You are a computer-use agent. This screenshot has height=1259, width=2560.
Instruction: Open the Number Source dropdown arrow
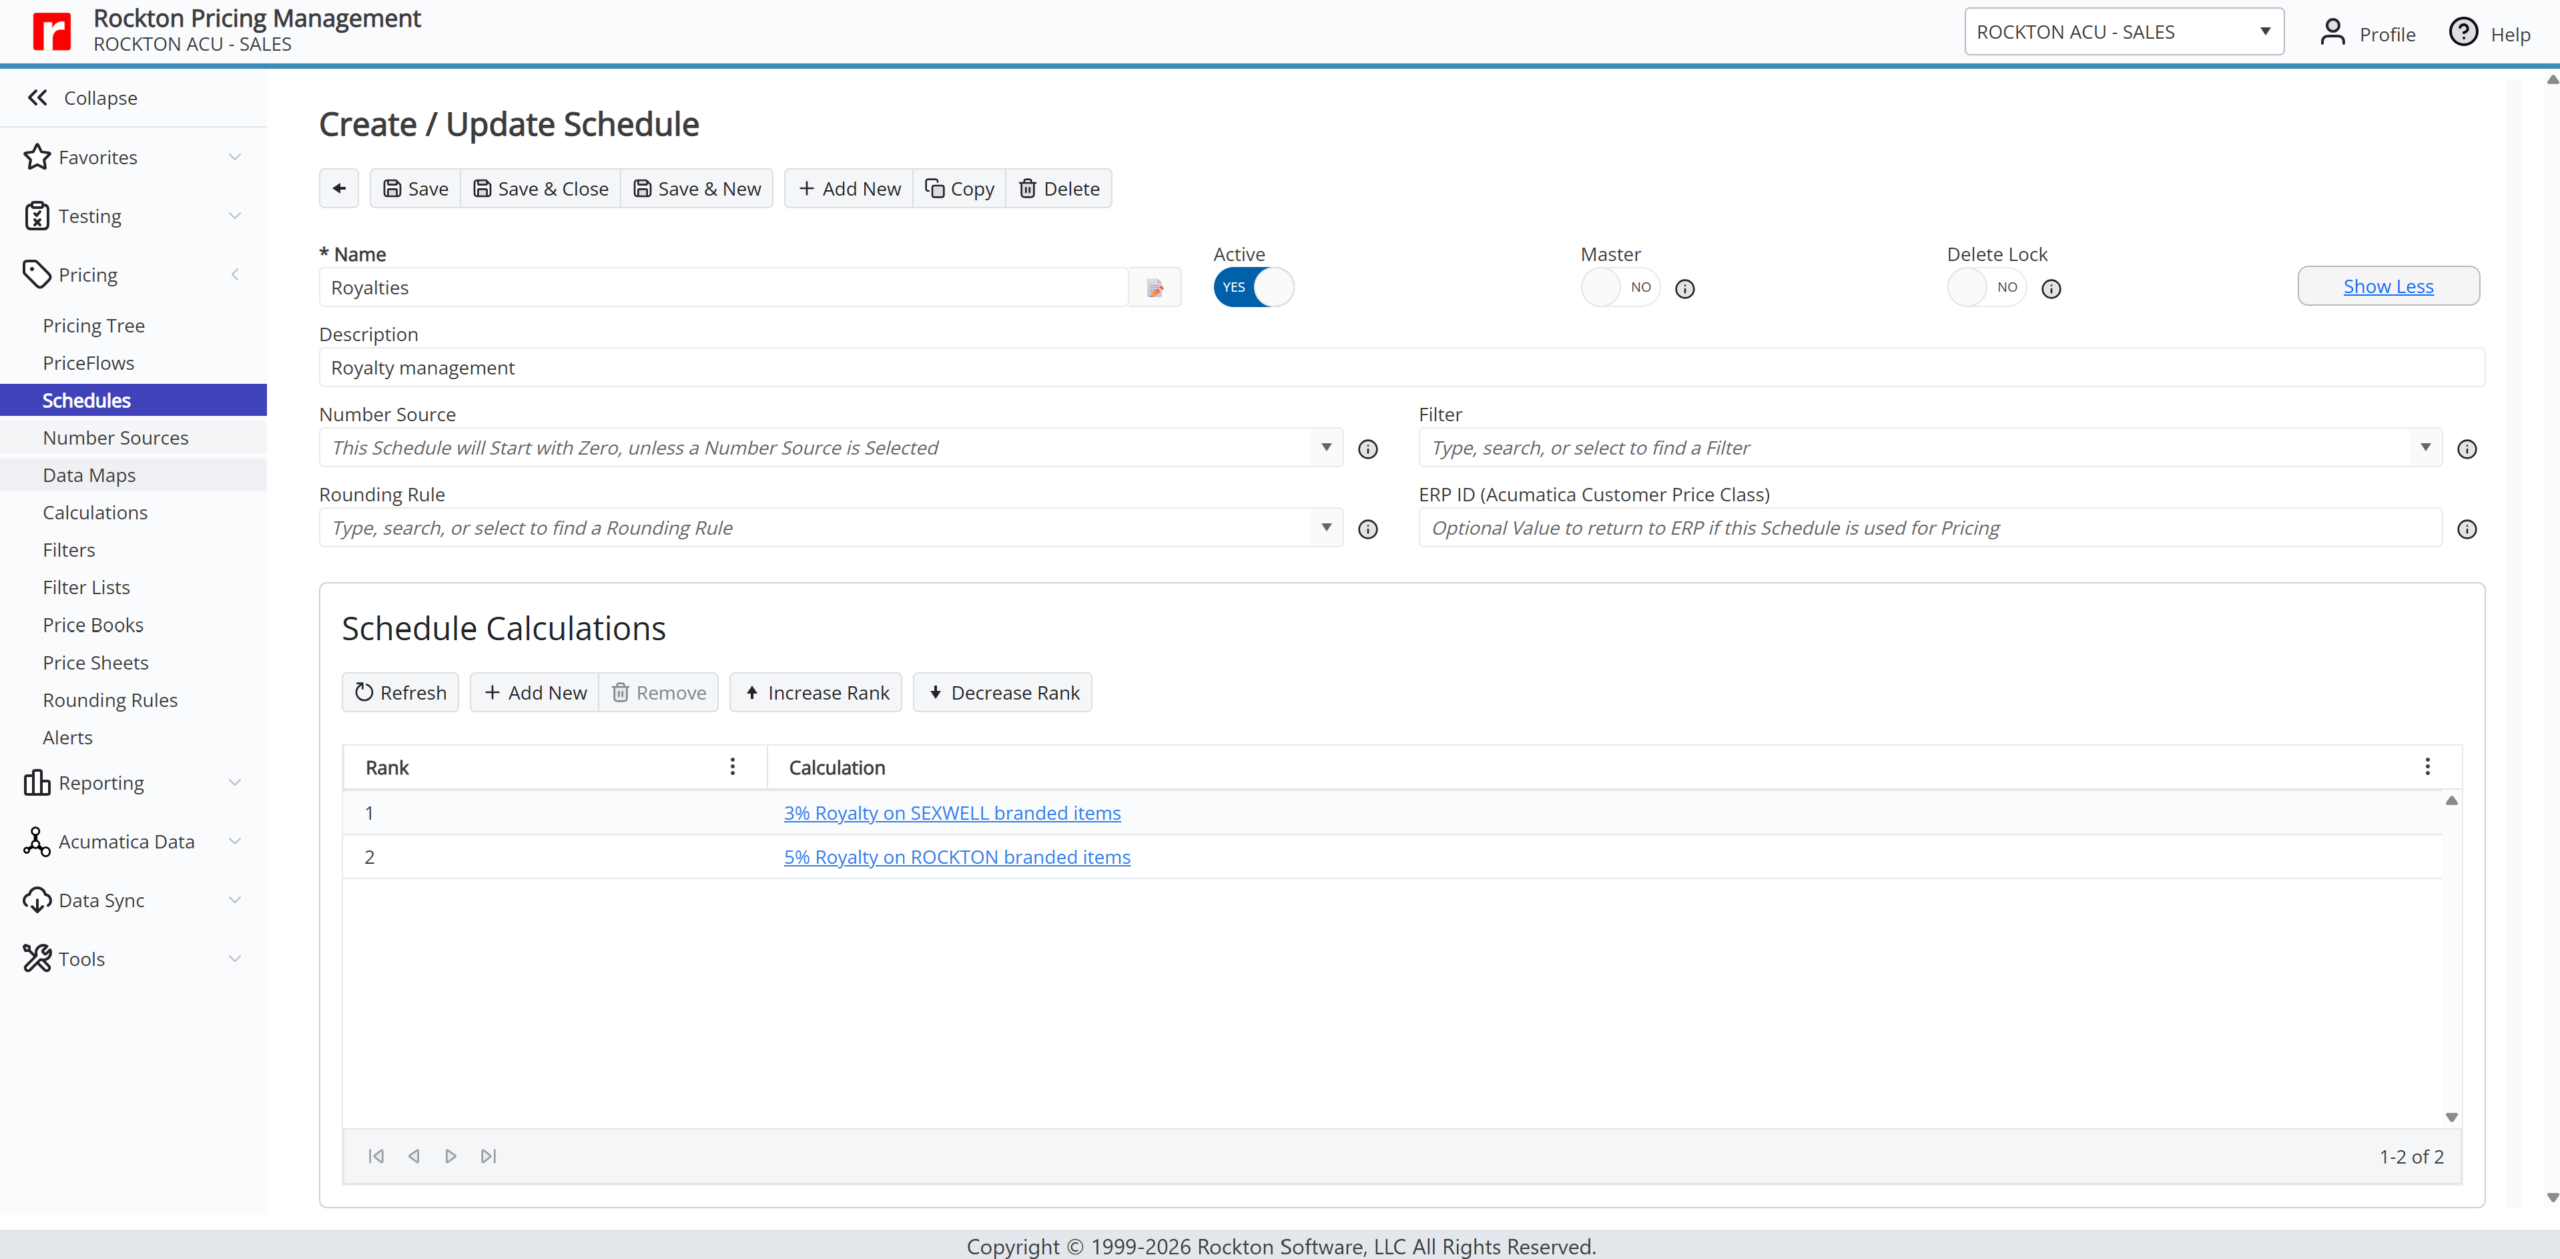(1326, 447)
